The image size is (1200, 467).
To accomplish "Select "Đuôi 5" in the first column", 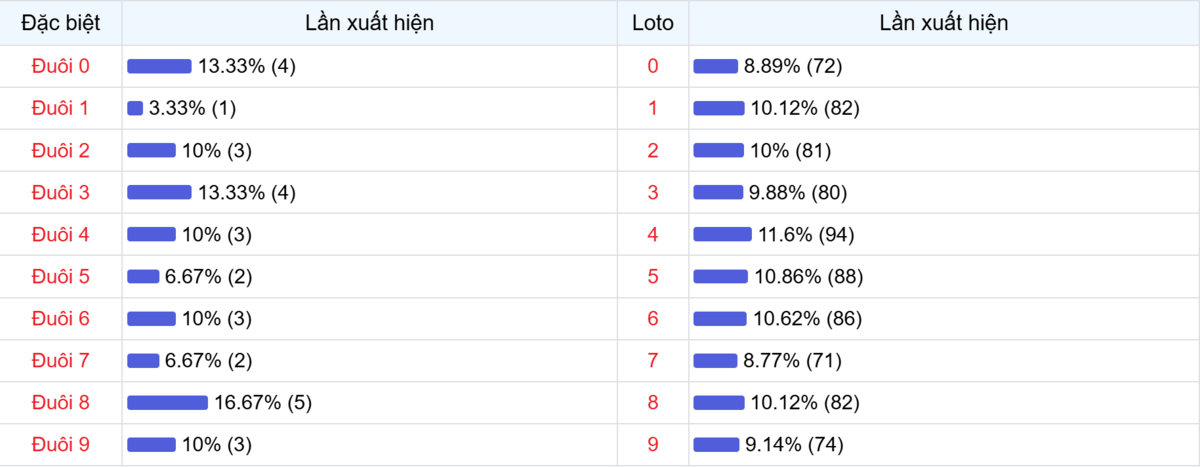I will click(61, 276).
